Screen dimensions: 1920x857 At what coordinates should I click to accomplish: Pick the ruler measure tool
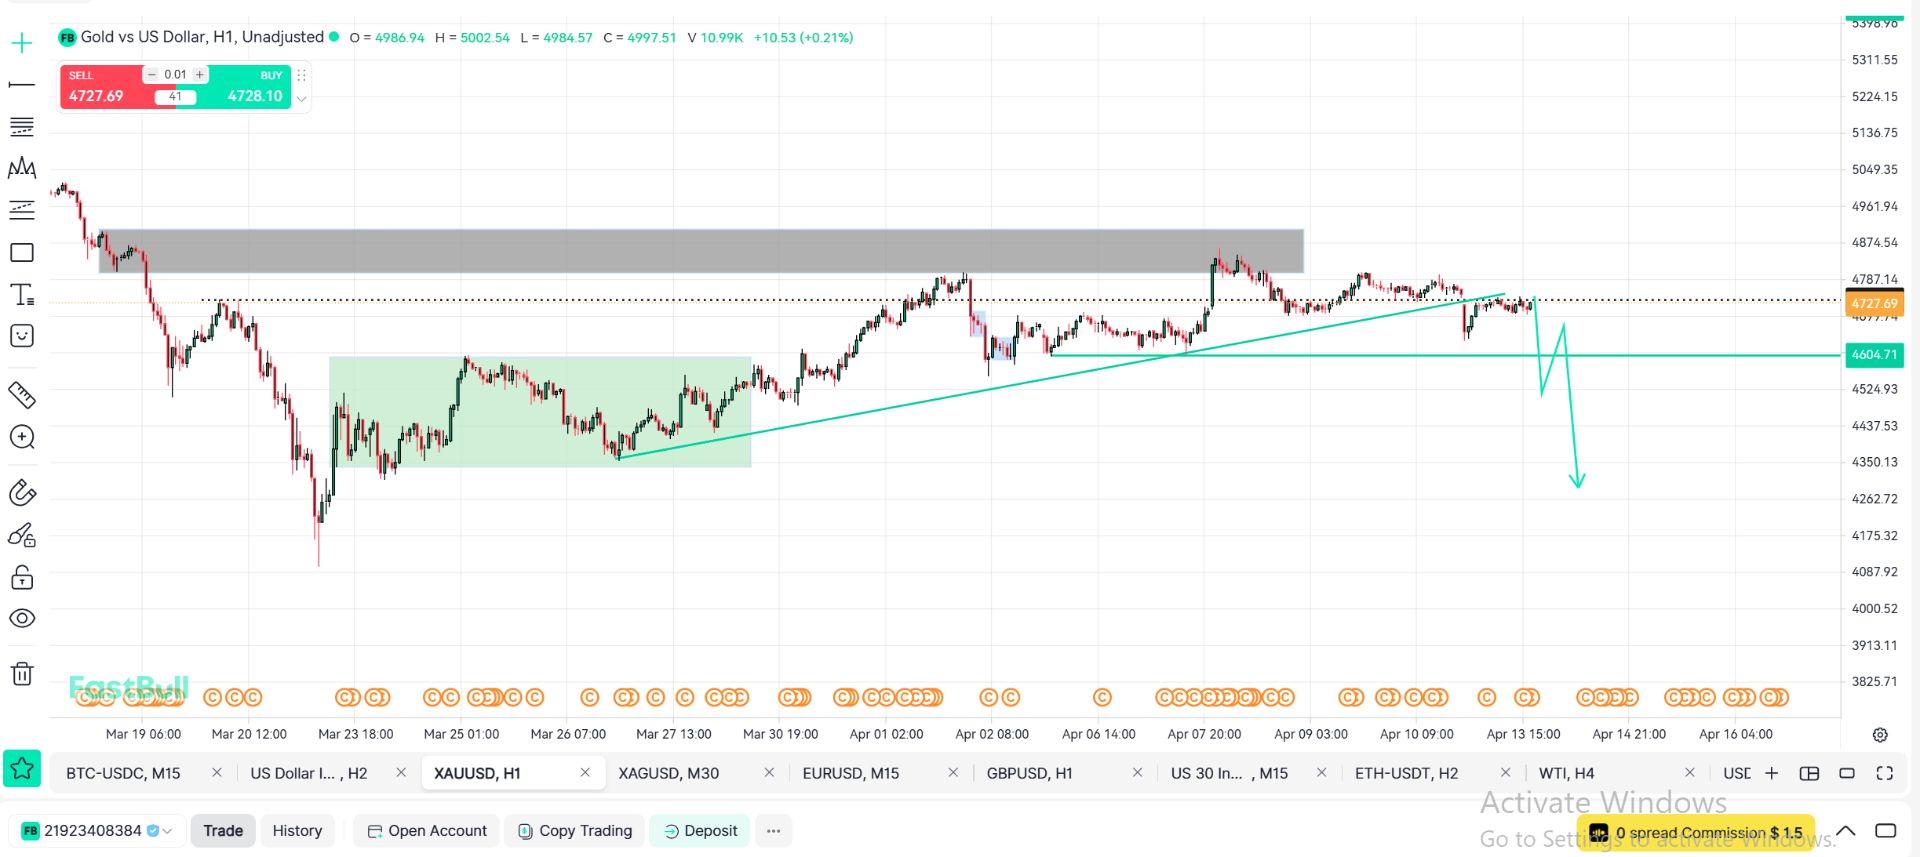tap(21, 395)
